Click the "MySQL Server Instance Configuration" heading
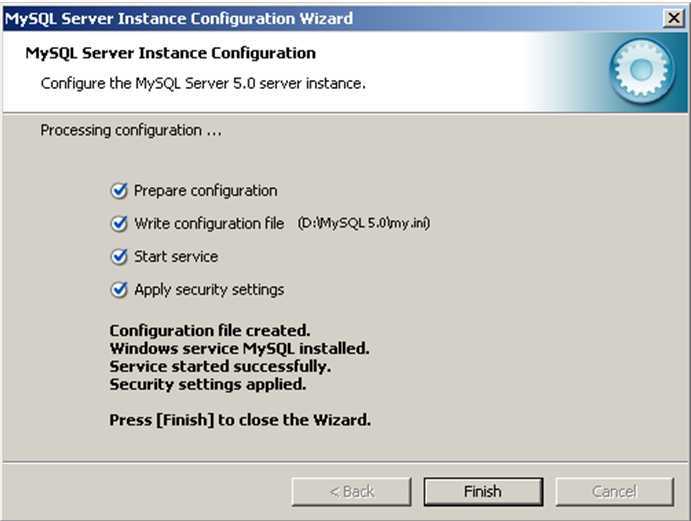 [x=170, y=53]
